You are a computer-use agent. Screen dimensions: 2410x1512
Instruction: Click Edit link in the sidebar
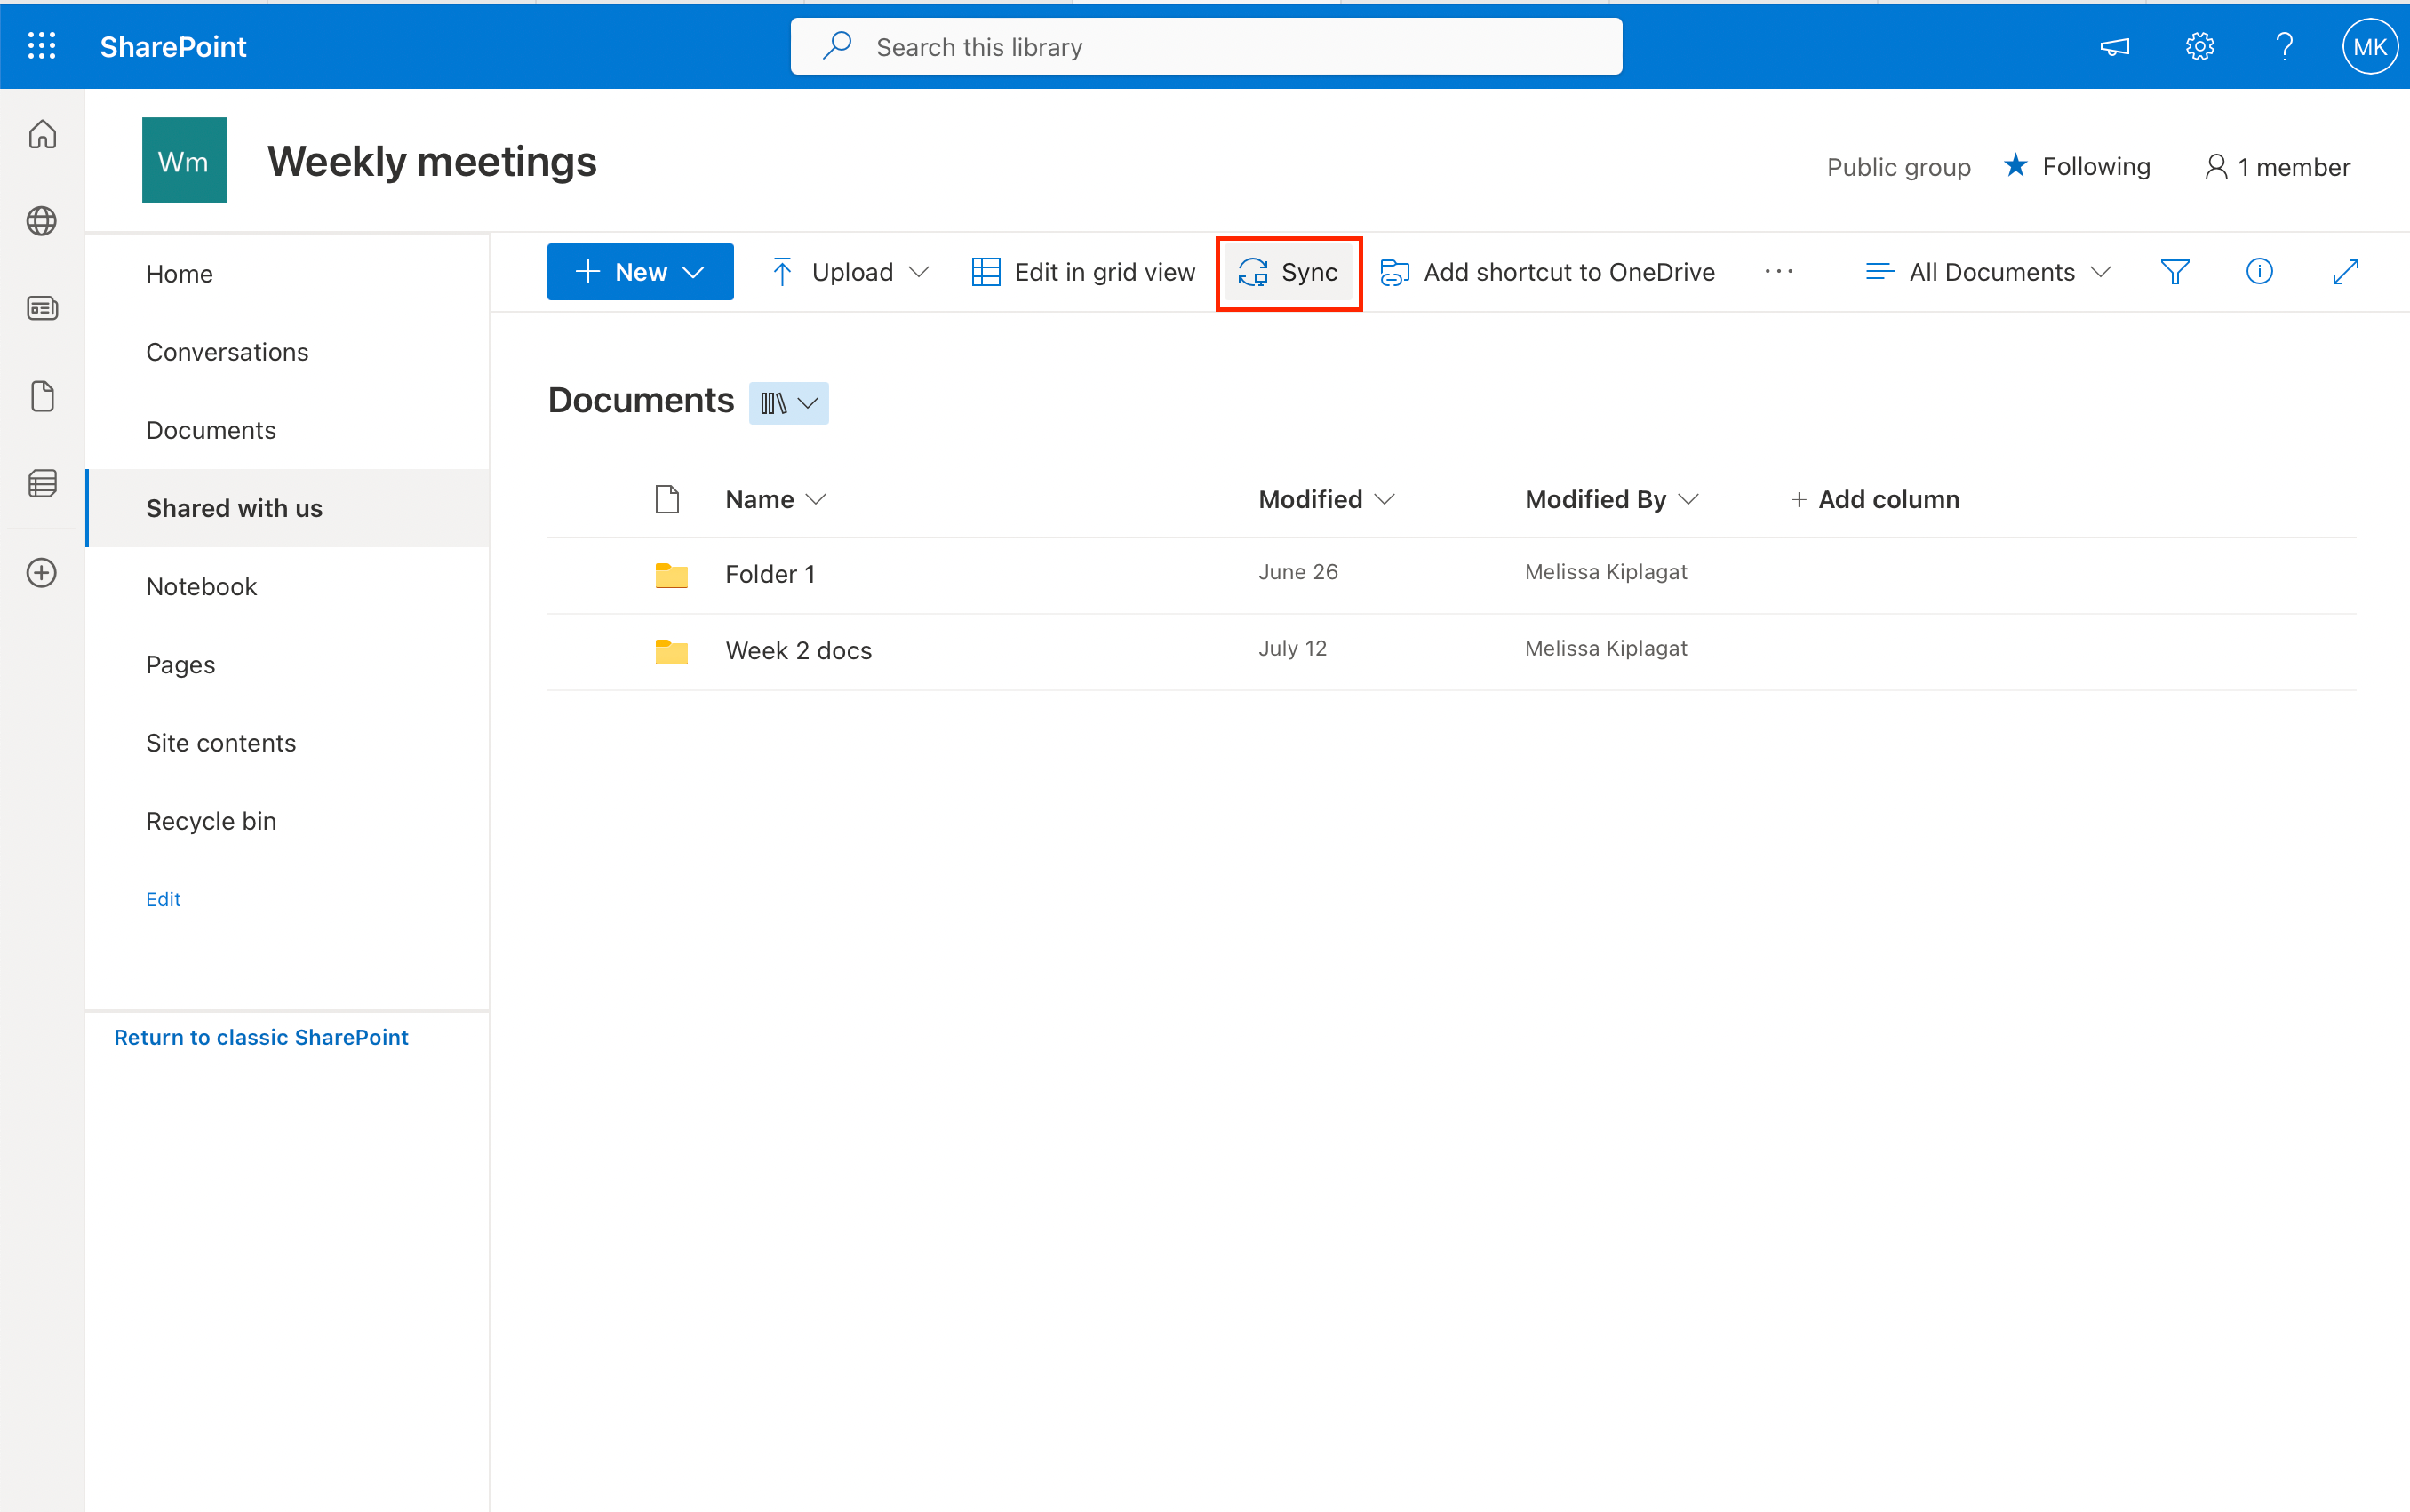(160, 899)
